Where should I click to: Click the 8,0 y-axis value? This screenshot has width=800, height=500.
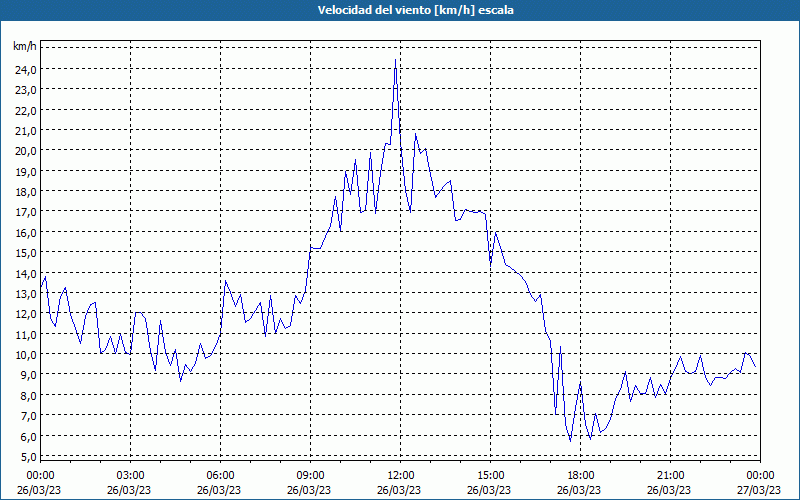[x=28, y=395]
